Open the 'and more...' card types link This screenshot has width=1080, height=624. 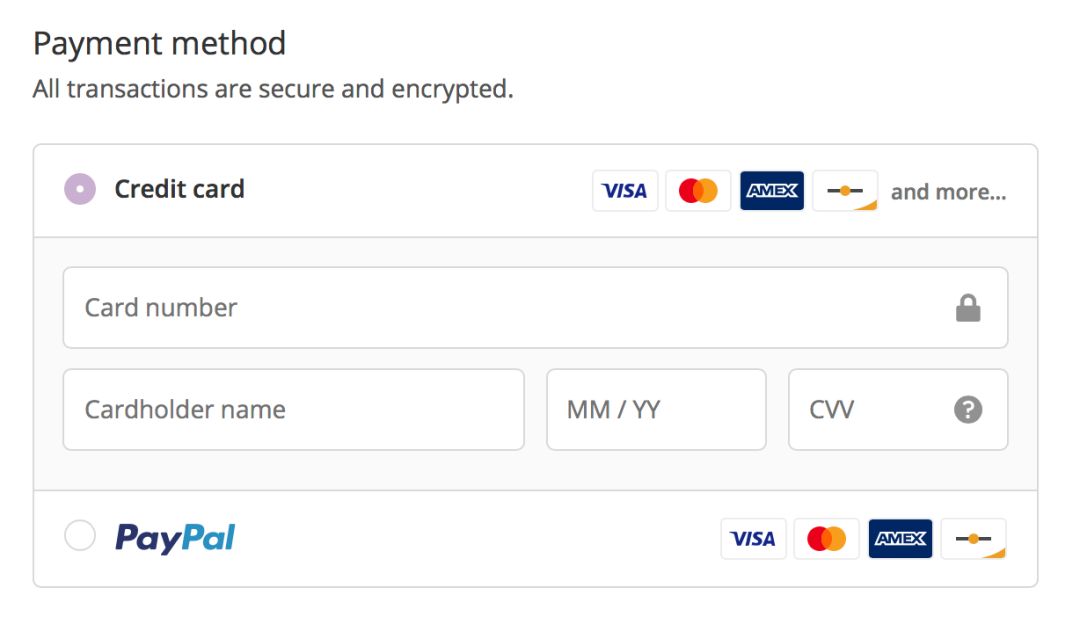pyautogui.click(x=948, y=191)
